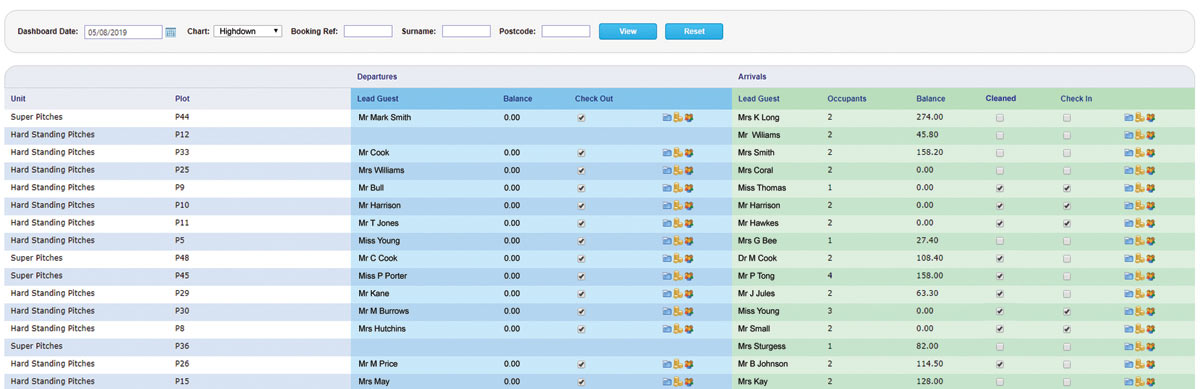Click coins icon for Mrs Sturgess arrival
The image size is (1200, 389).
[1140, 346]
